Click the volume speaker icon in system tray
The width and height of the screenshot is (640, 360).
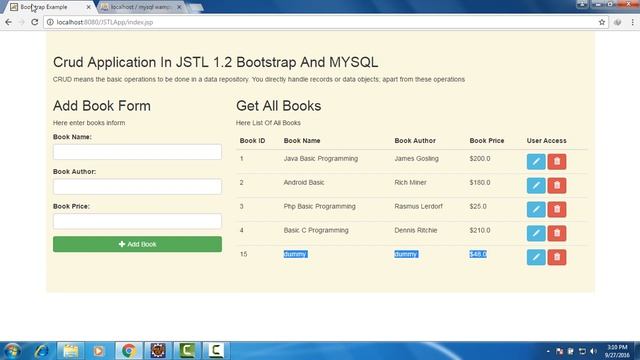593,351
